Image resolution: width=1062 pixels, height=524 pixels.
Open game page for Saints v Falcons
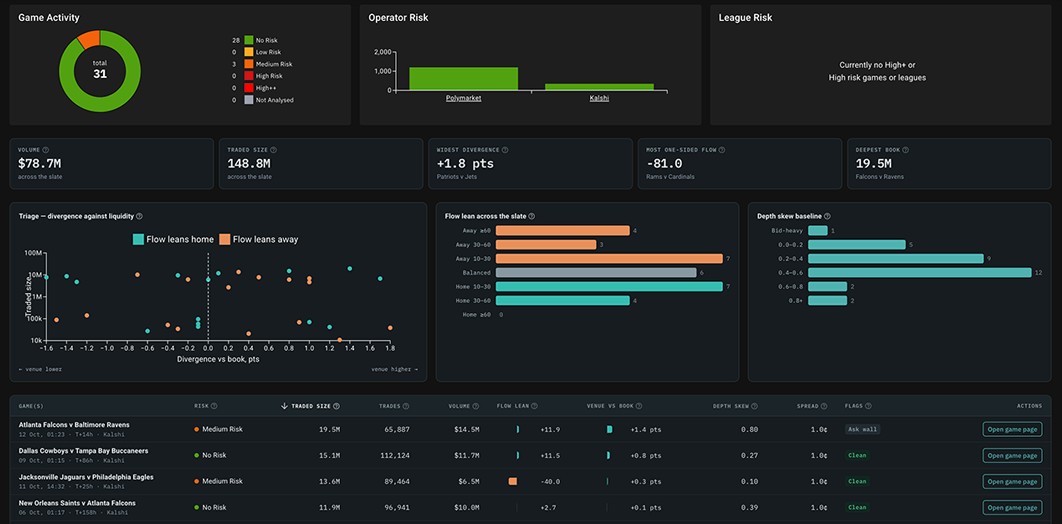click(x=1012, y=507)
